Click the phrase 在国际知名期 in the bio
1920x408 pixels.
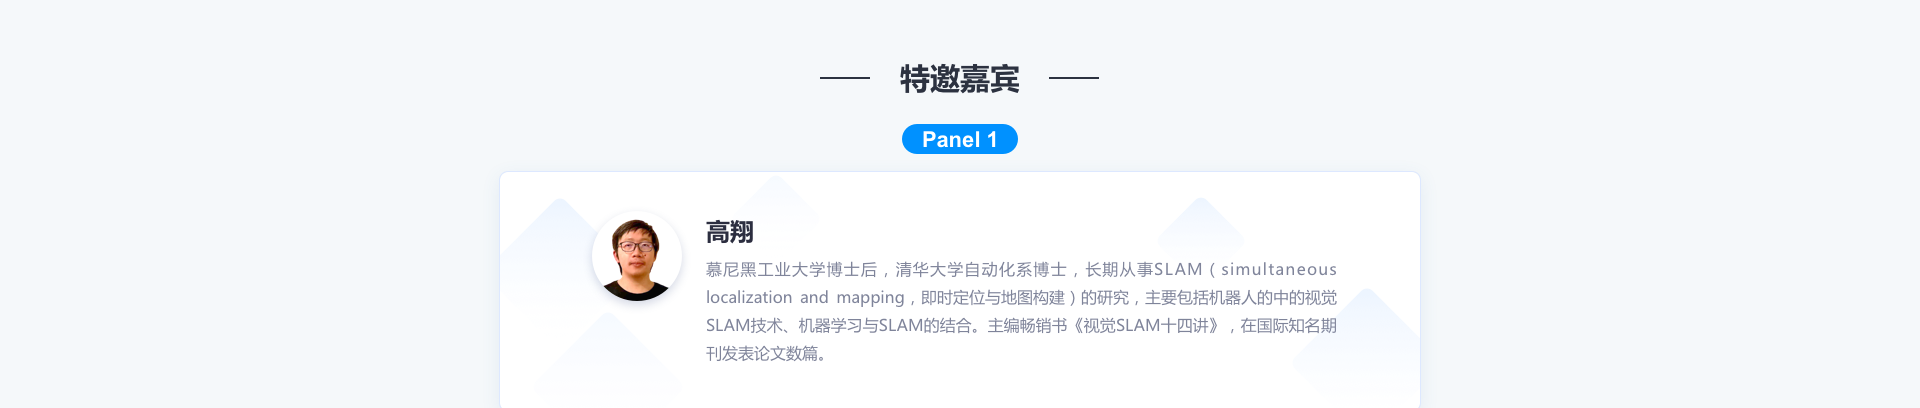pyautogui.click(x=1288, y=325)
